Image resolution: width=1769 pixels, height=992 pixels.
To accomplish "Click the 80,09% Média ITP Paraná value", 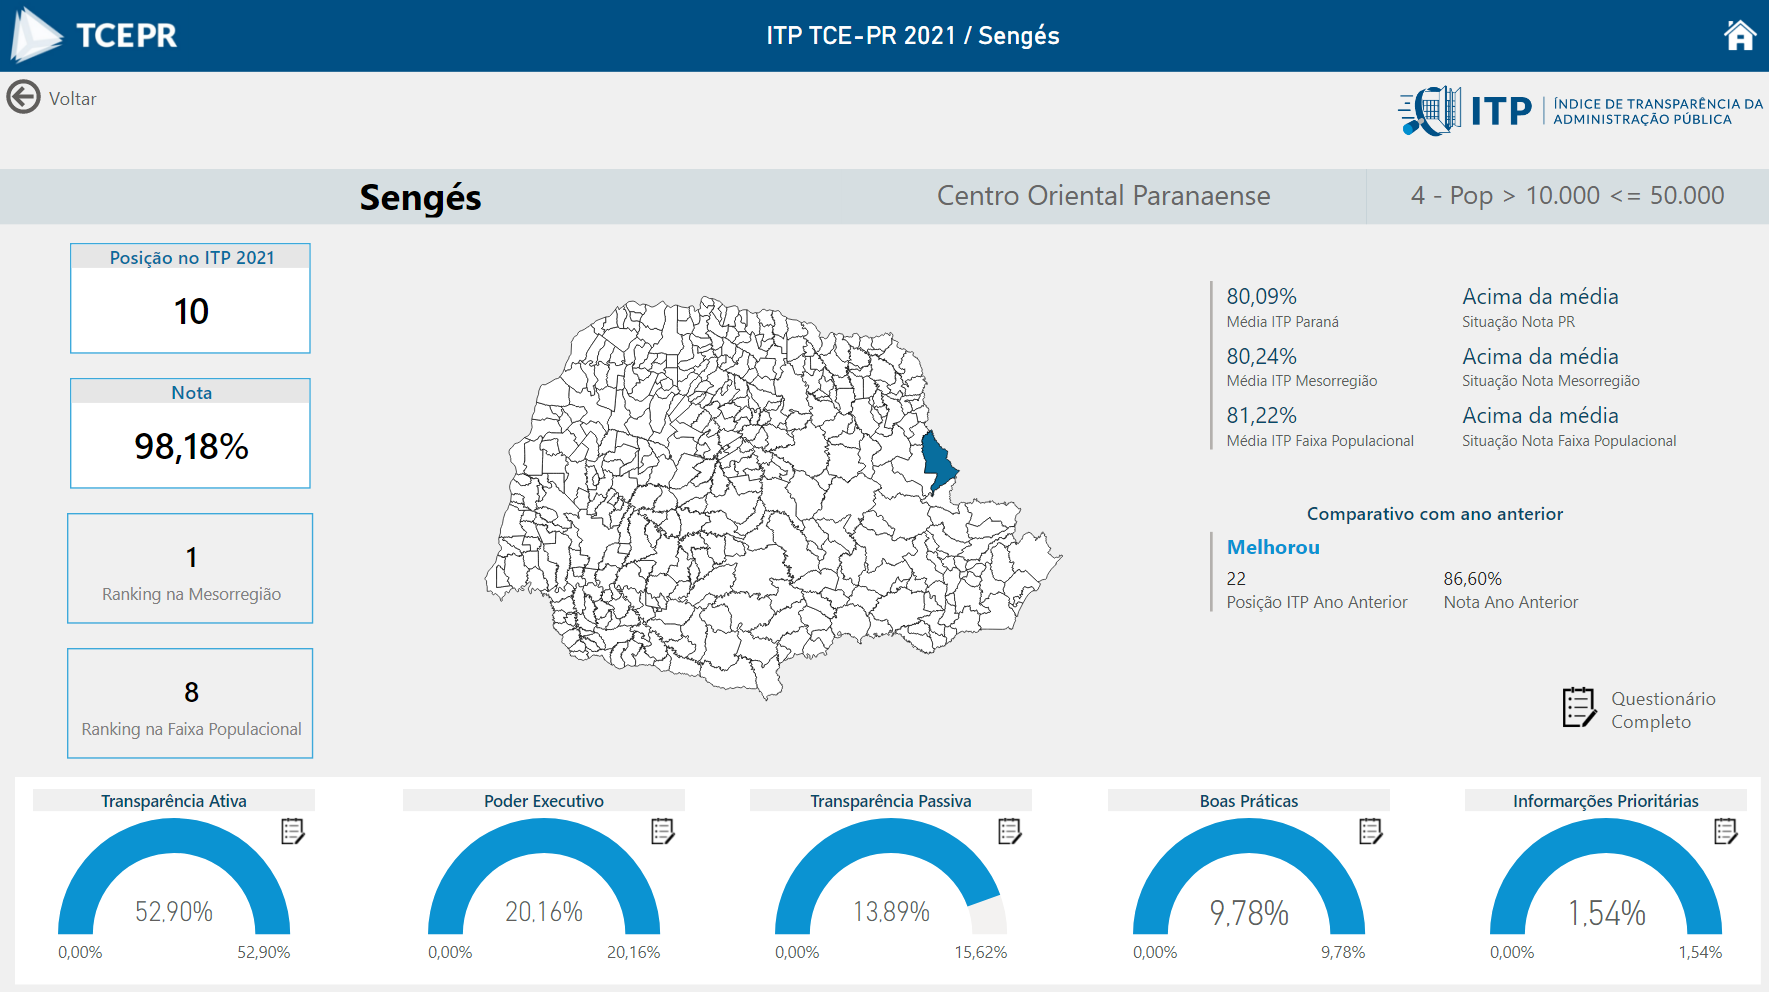I will coord(1261,296).
